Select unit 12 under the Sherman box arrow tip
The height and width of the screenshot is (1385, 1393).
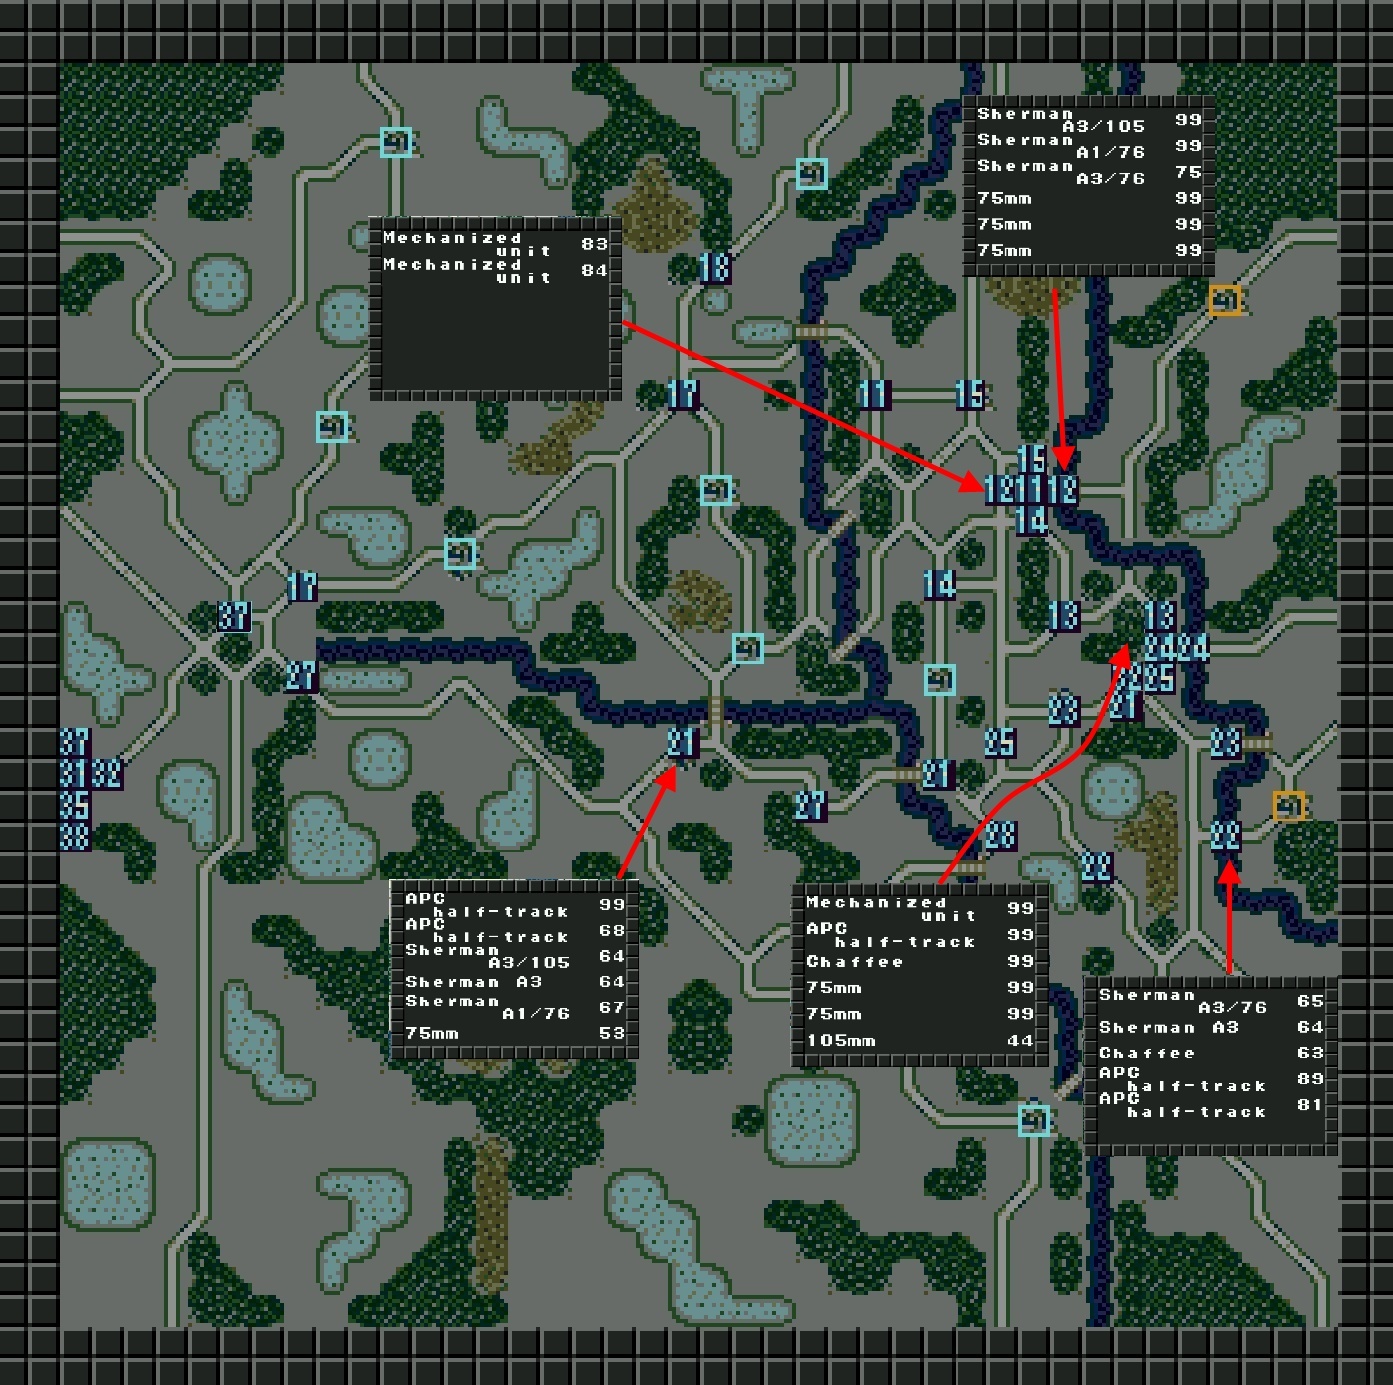click(1063, 489)
